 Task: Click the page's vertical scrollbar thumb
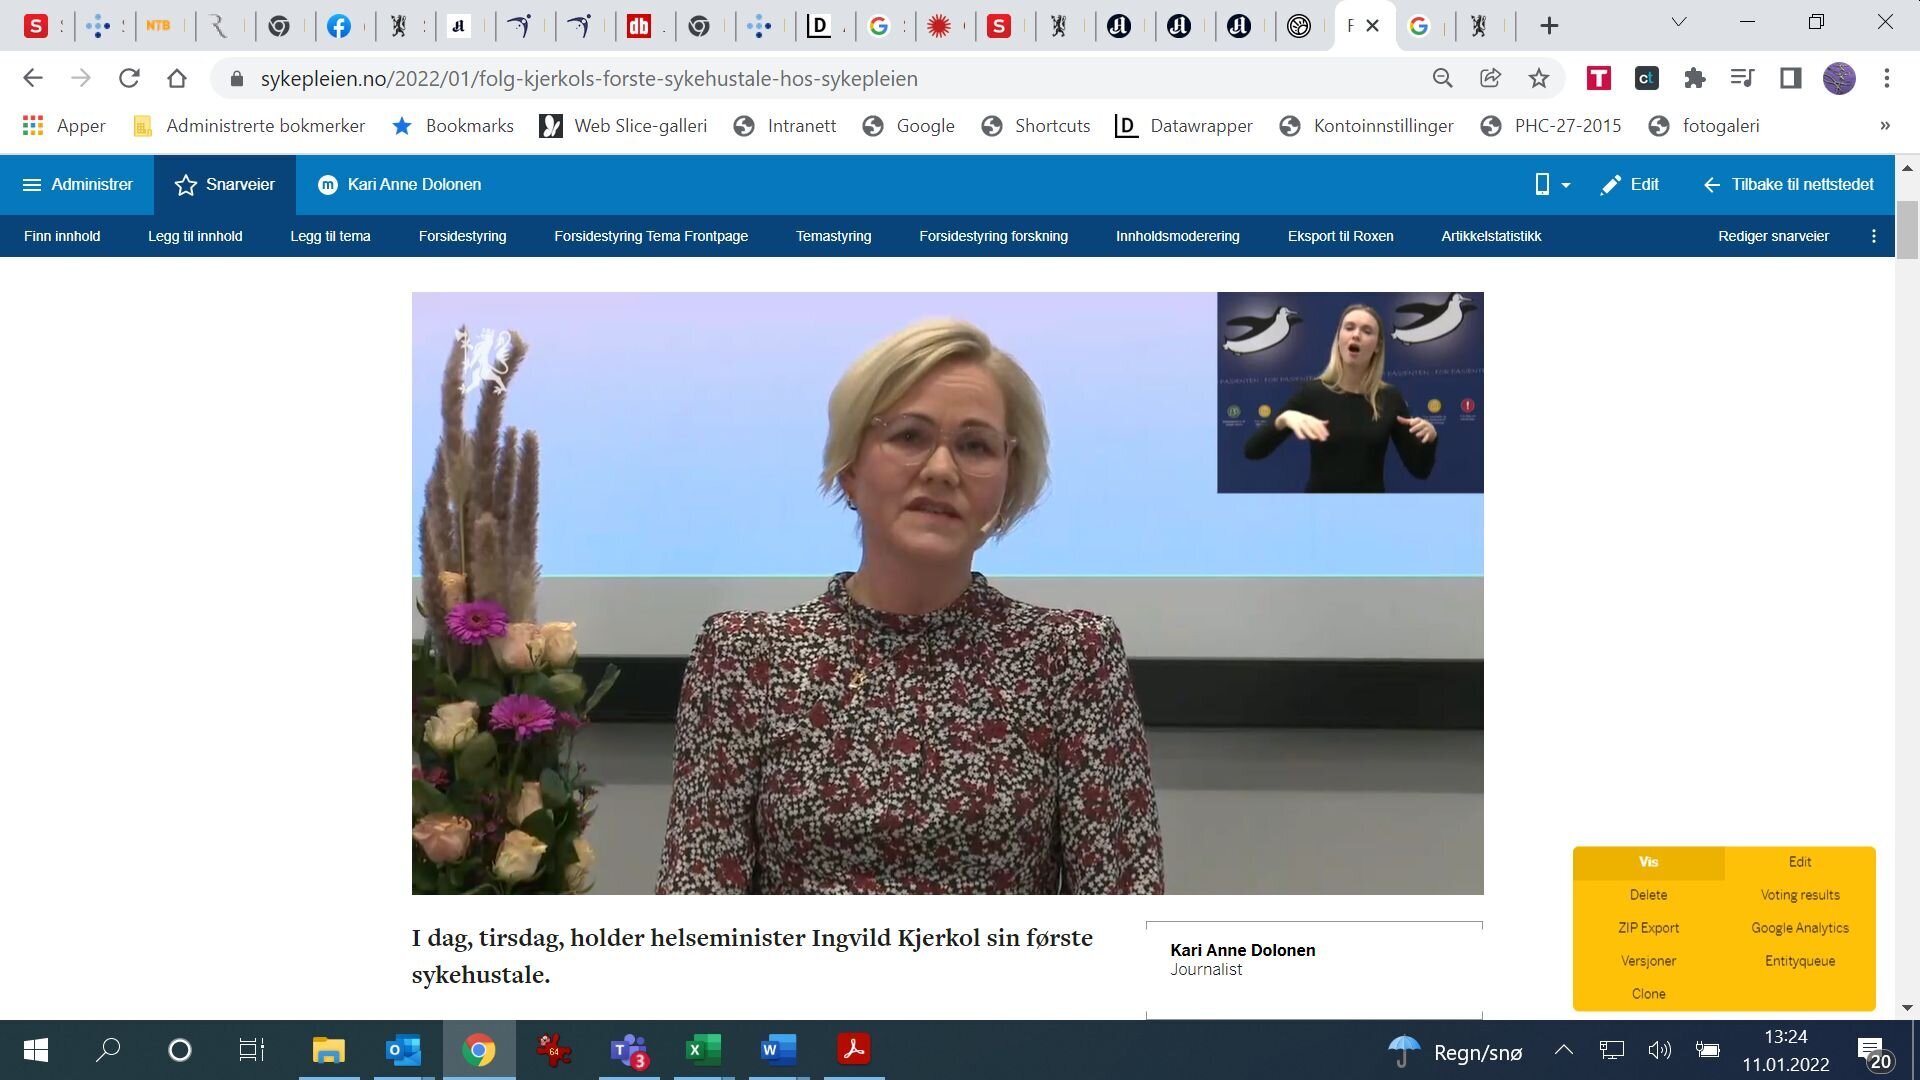click(x=1907, y=228)
